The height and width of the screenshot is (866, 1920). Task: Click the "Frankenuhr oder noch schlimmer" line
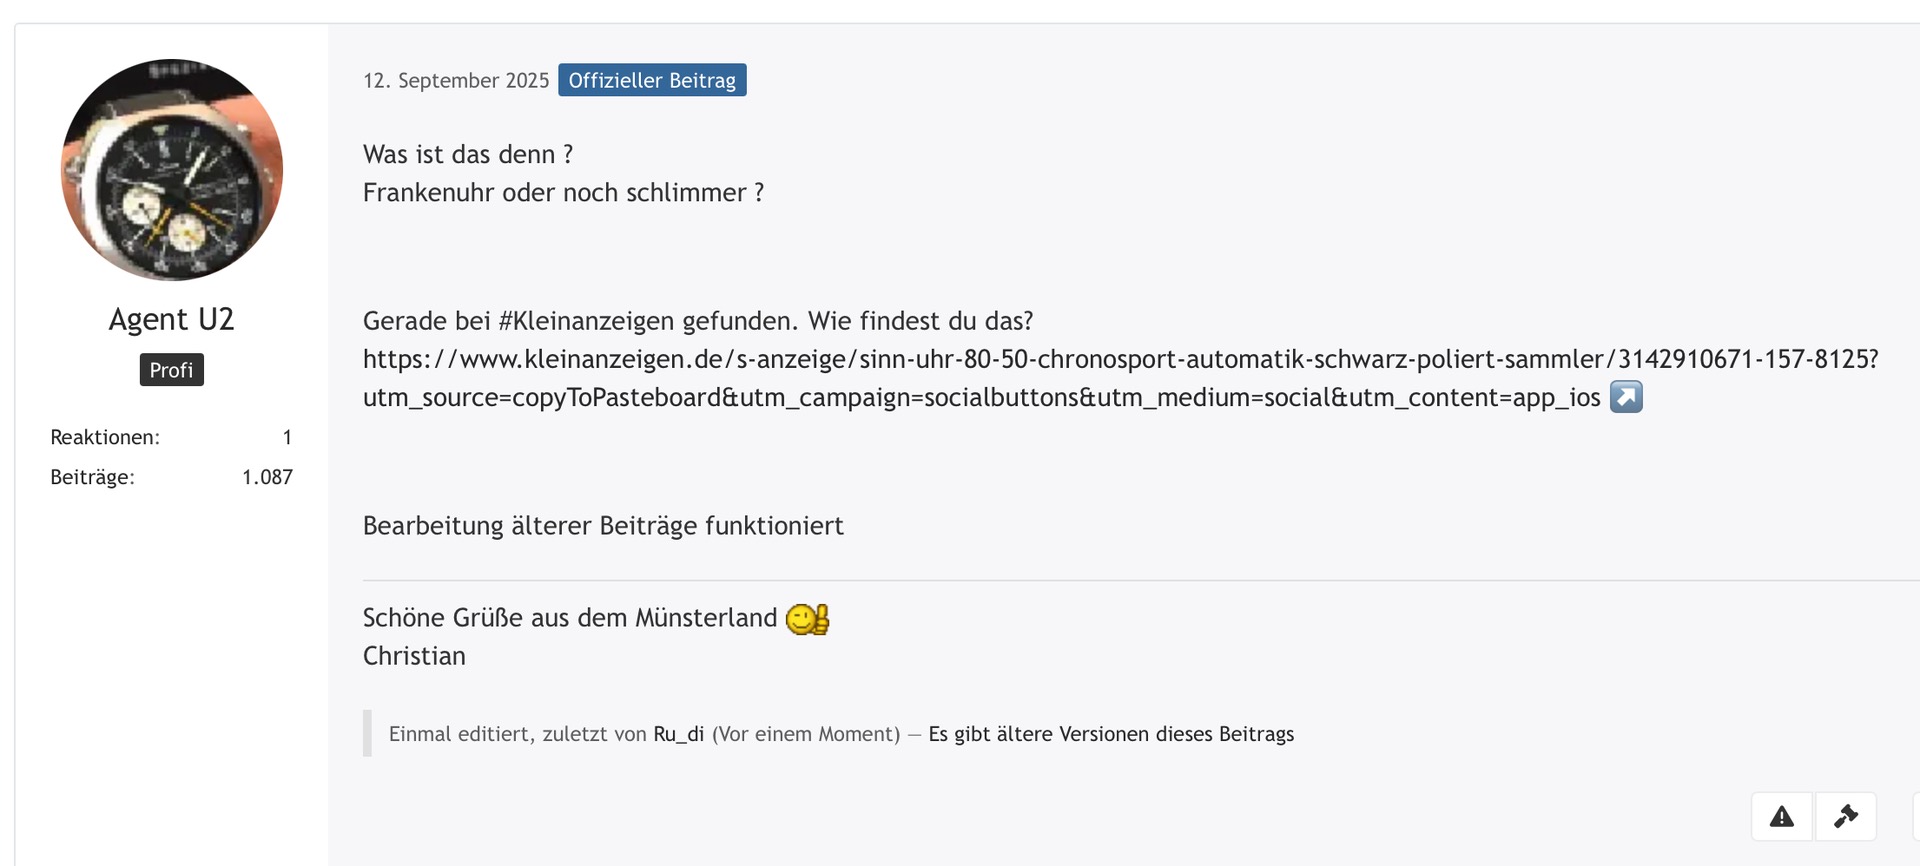[x=563, y=192]
